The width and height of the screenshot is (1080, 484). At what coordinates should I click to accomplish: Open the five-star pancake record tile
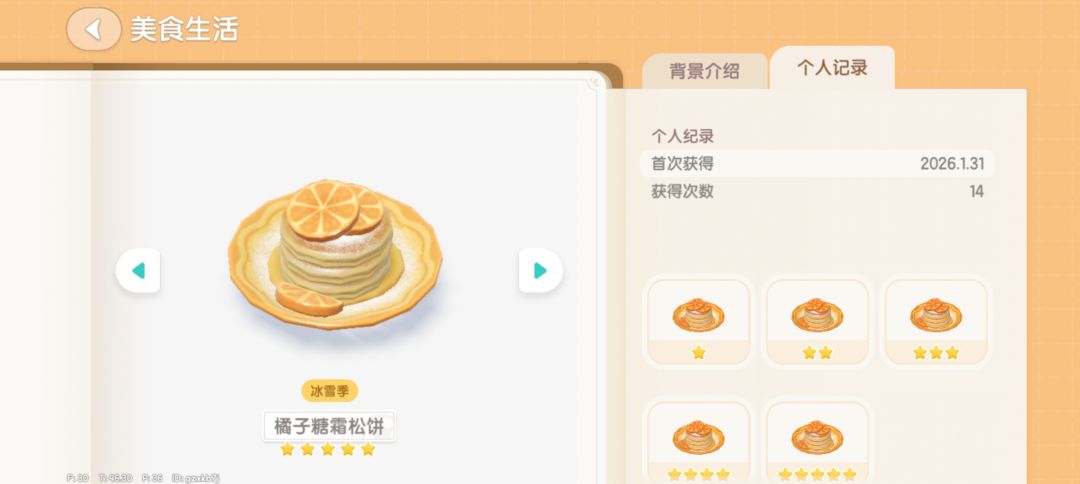[x=817, y=442]
